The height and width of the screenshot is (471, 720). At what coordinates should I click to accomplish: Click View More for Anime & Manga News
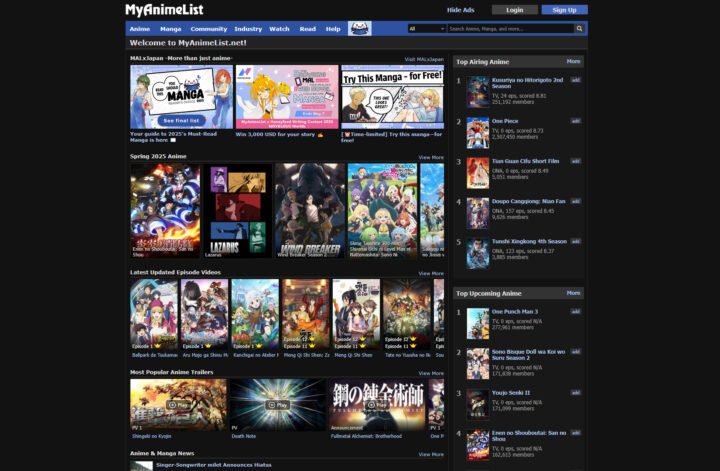pyautogui.click(x=431, y=454)
